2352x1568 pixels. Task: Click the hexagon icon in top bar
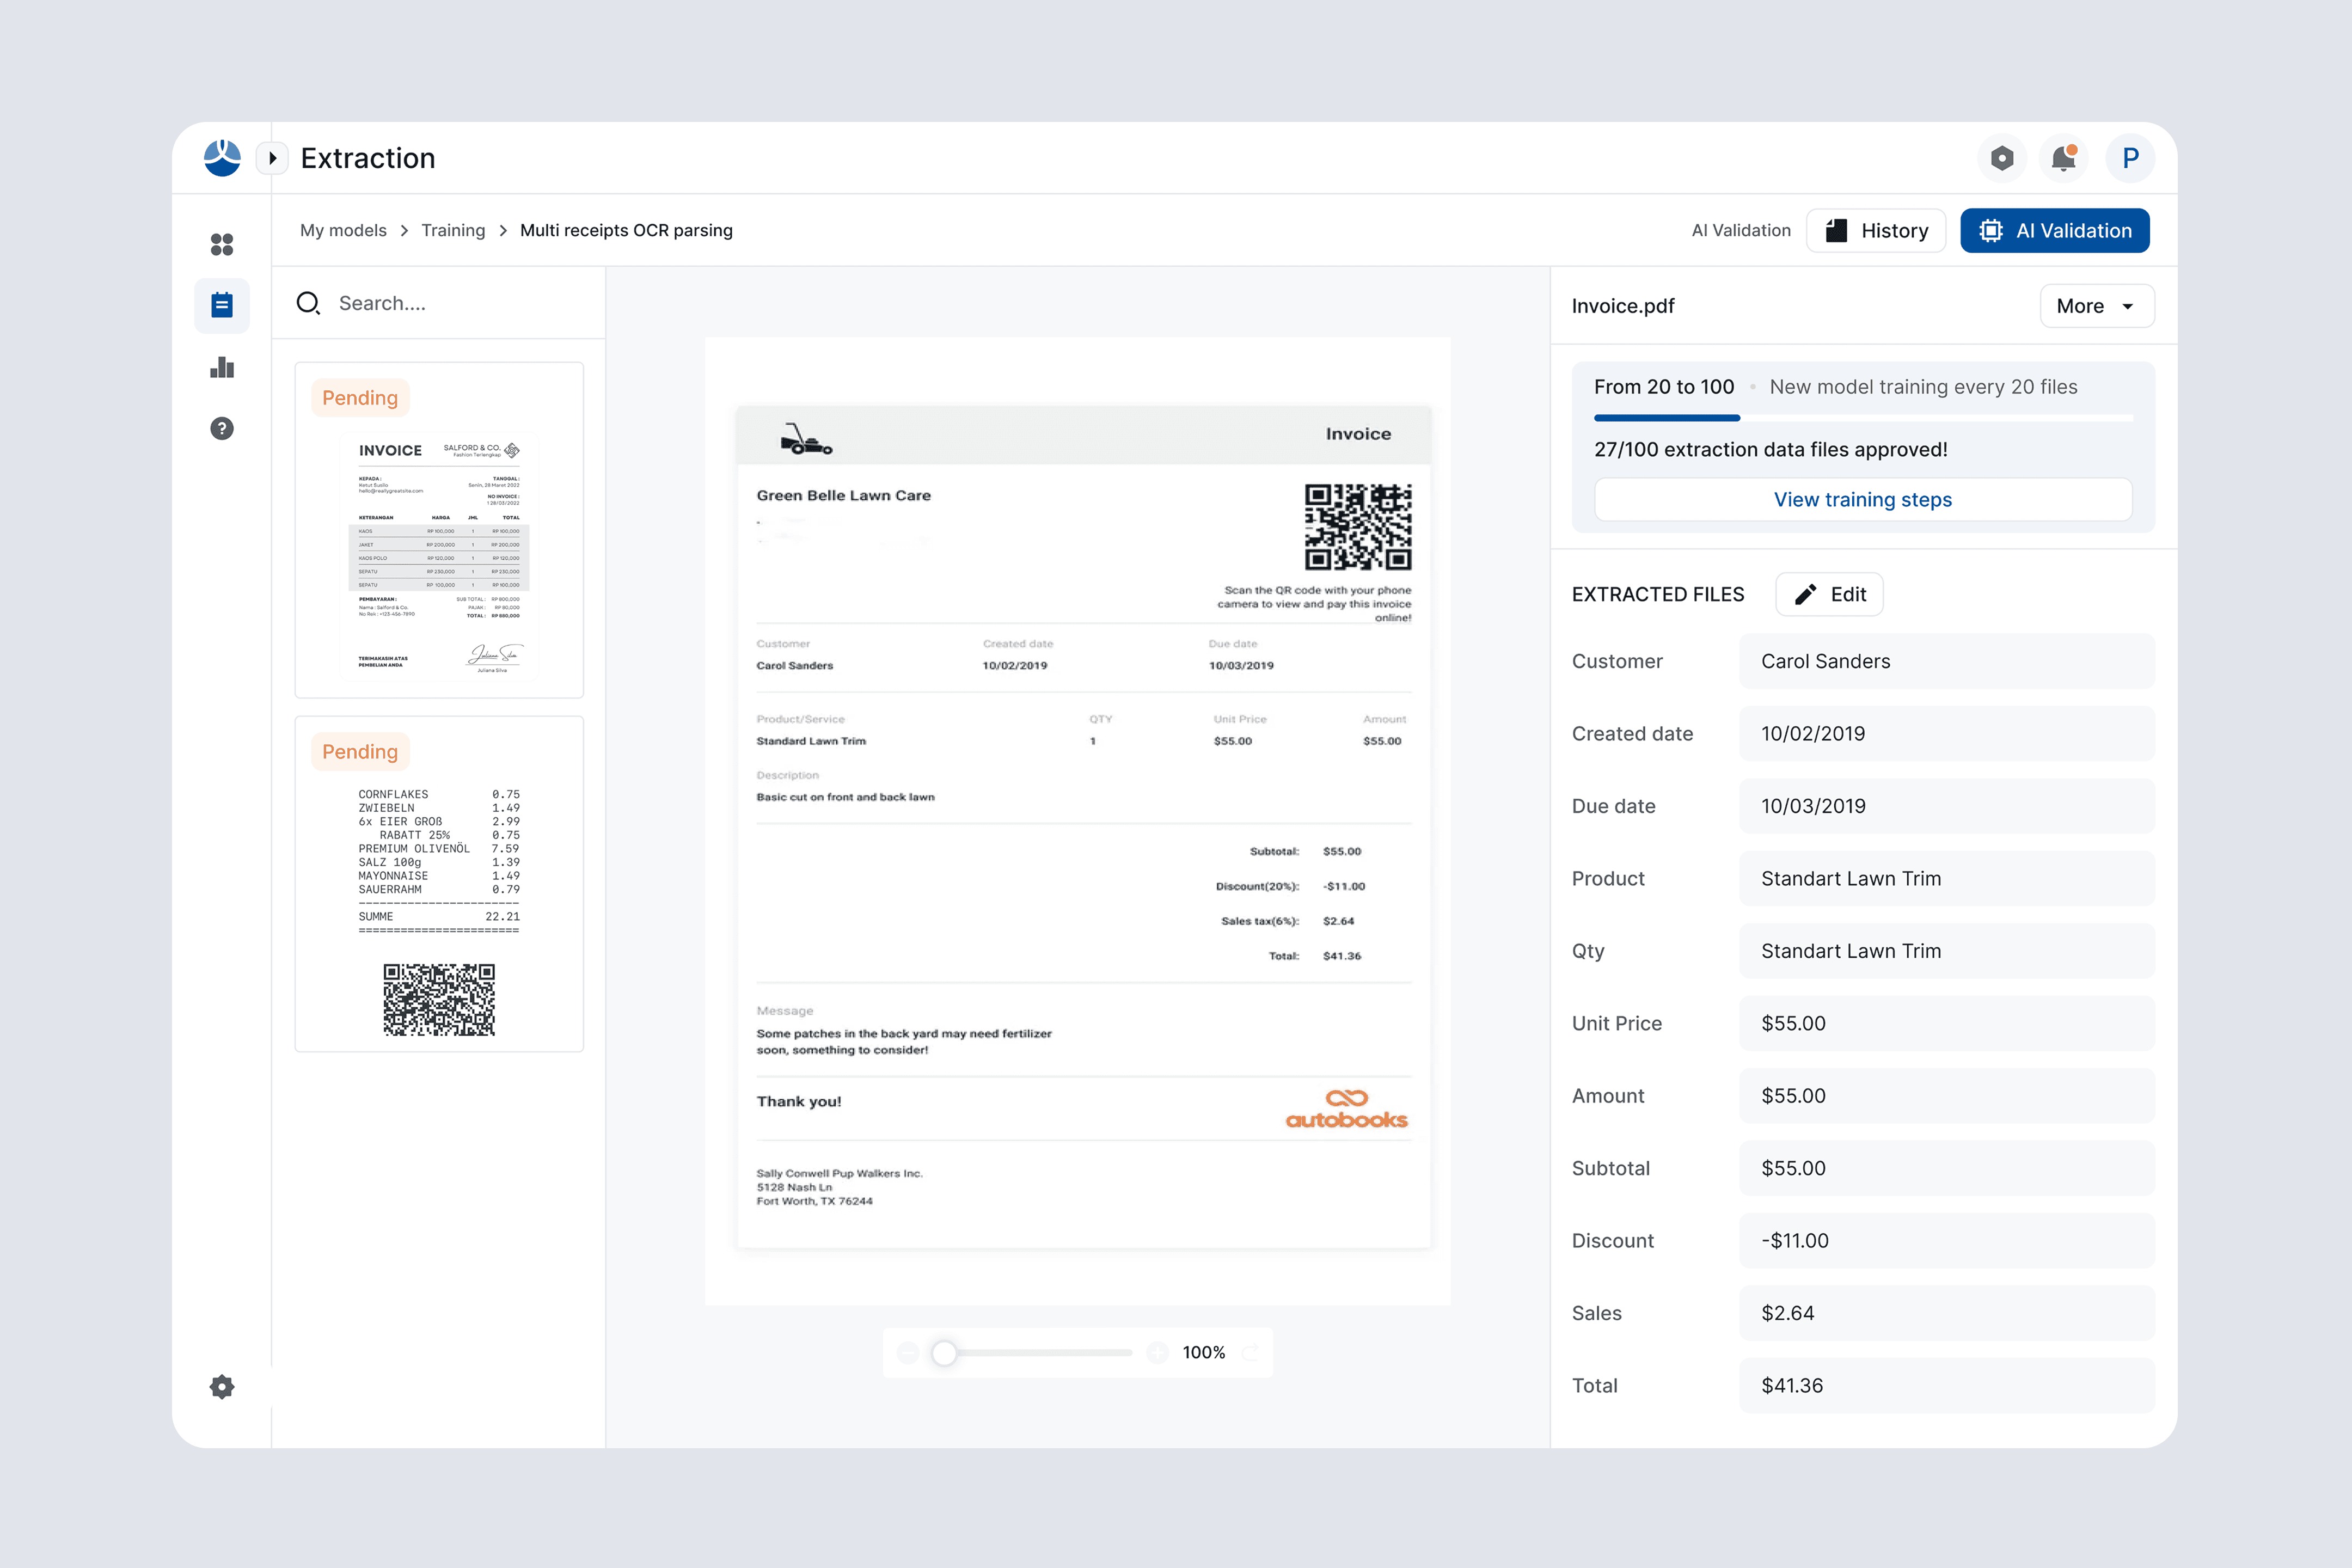[2002, 158]
